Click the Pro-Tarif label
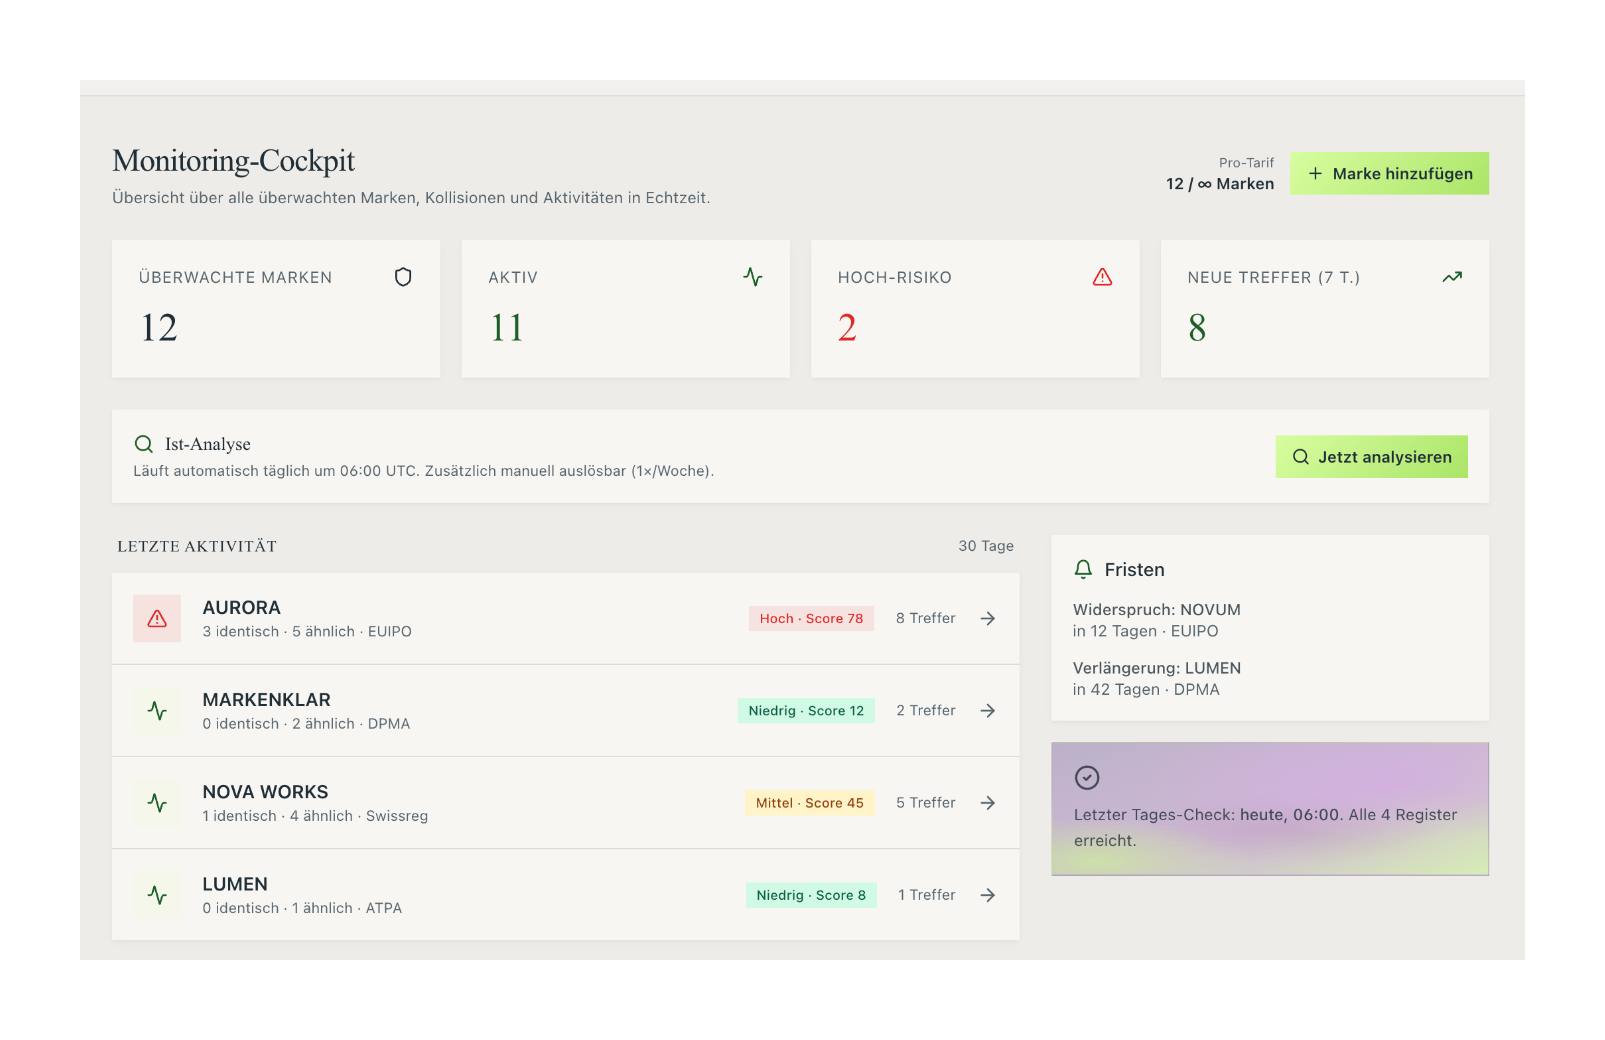This screenshot has width=1605, height=1040. (1246, 163)
